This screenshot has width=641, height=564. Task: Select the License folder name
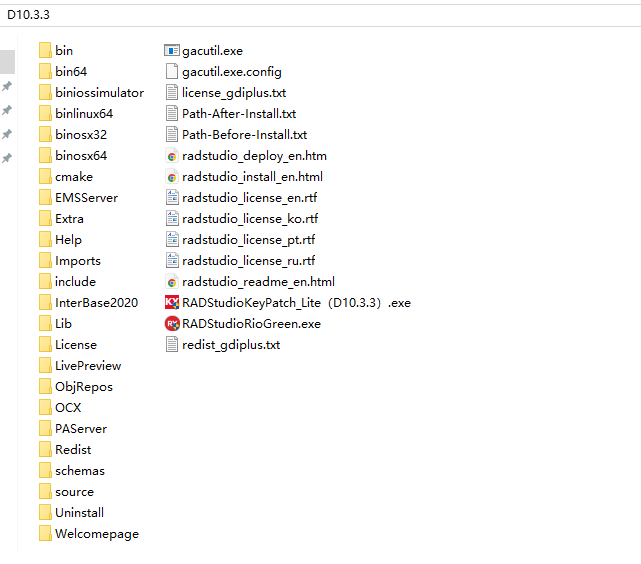coord(76,345)
